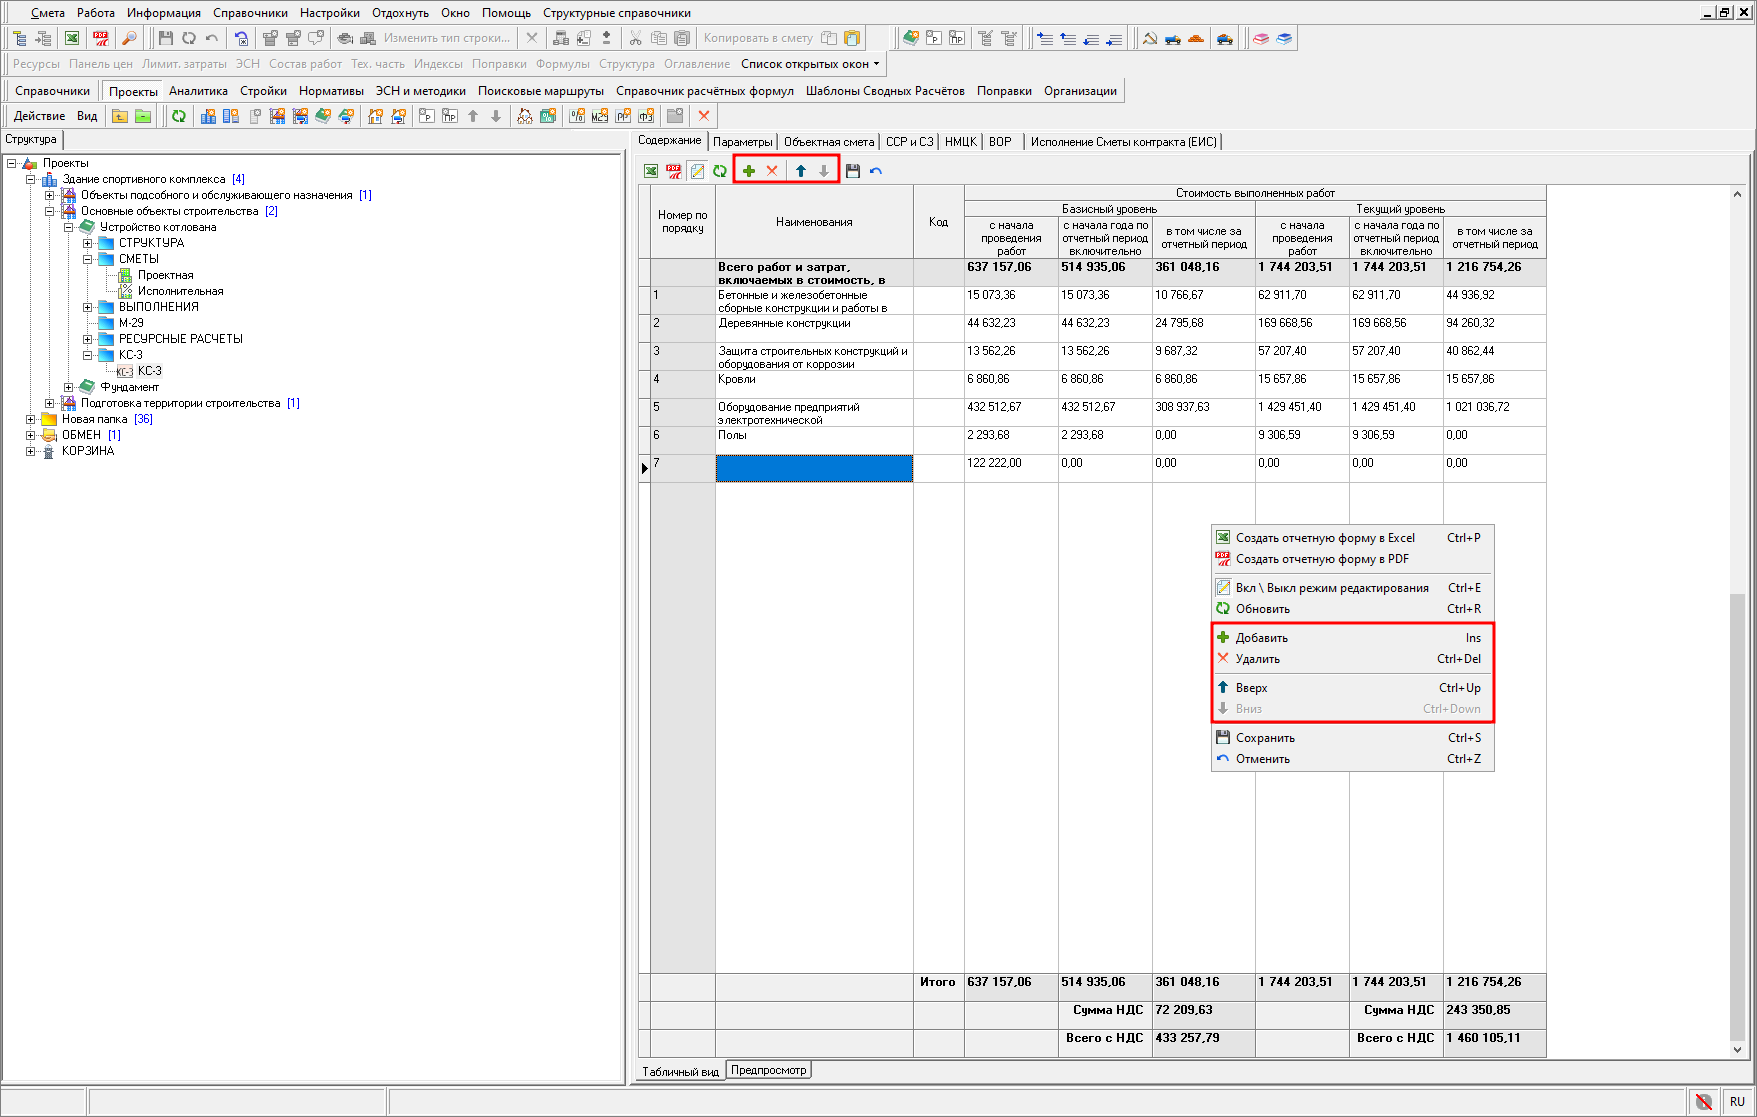Viewport: 1757px width, 1117px height.
Task: Expand the Новая папка folder node
Action: click(x=31, y=419)
